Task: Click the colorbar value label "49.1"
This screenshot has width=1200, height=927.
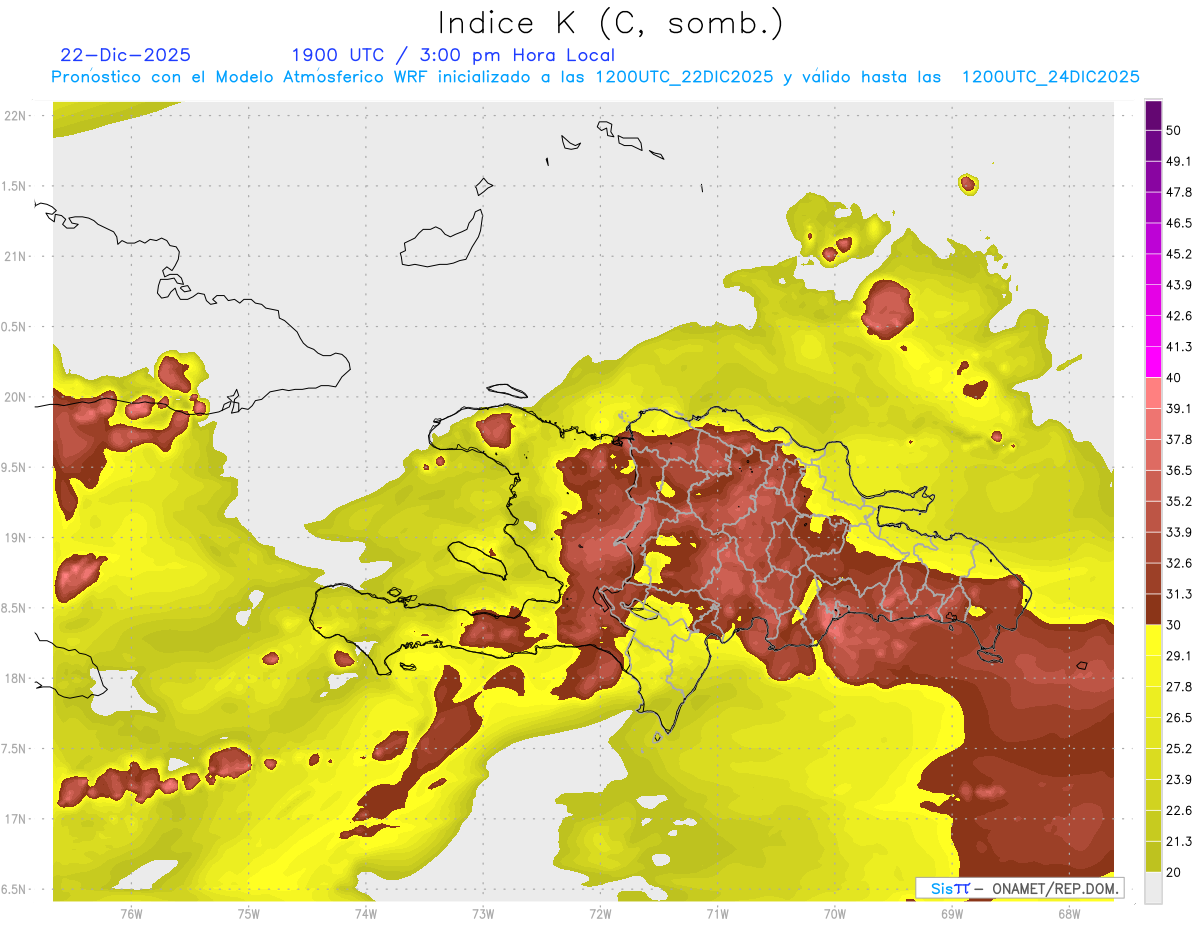Action: click(x=1179, y=161)
